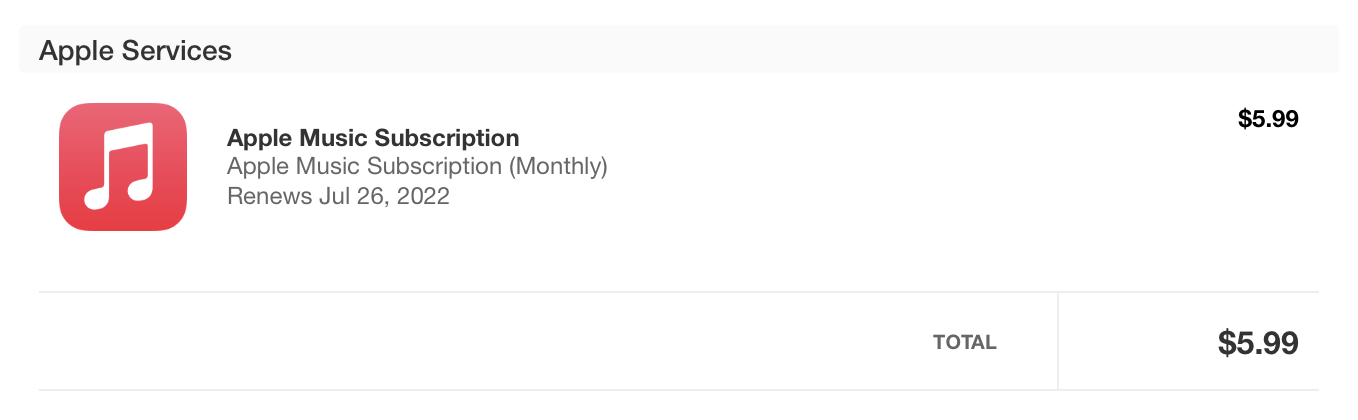
Task: Select the $5.99 item price at top right
Action: click(x=1267, y=119)
